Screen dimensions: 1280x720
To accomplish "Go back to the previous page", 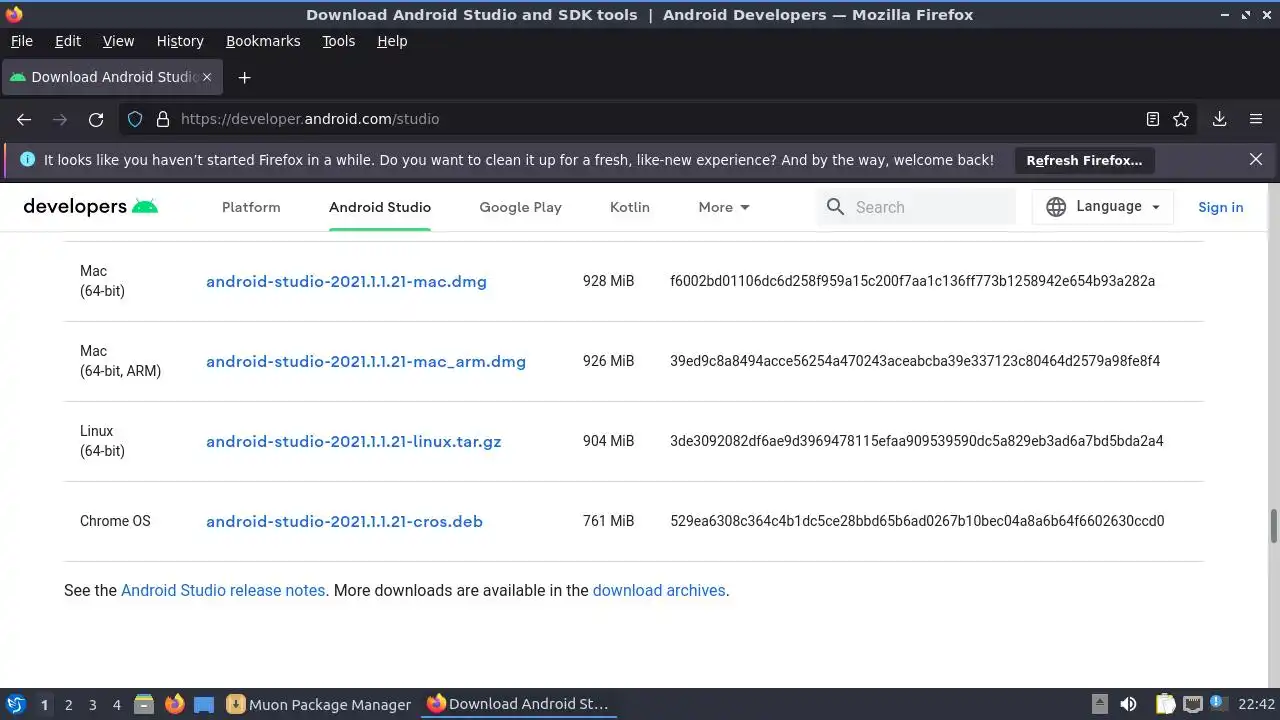I will point(24,119).
